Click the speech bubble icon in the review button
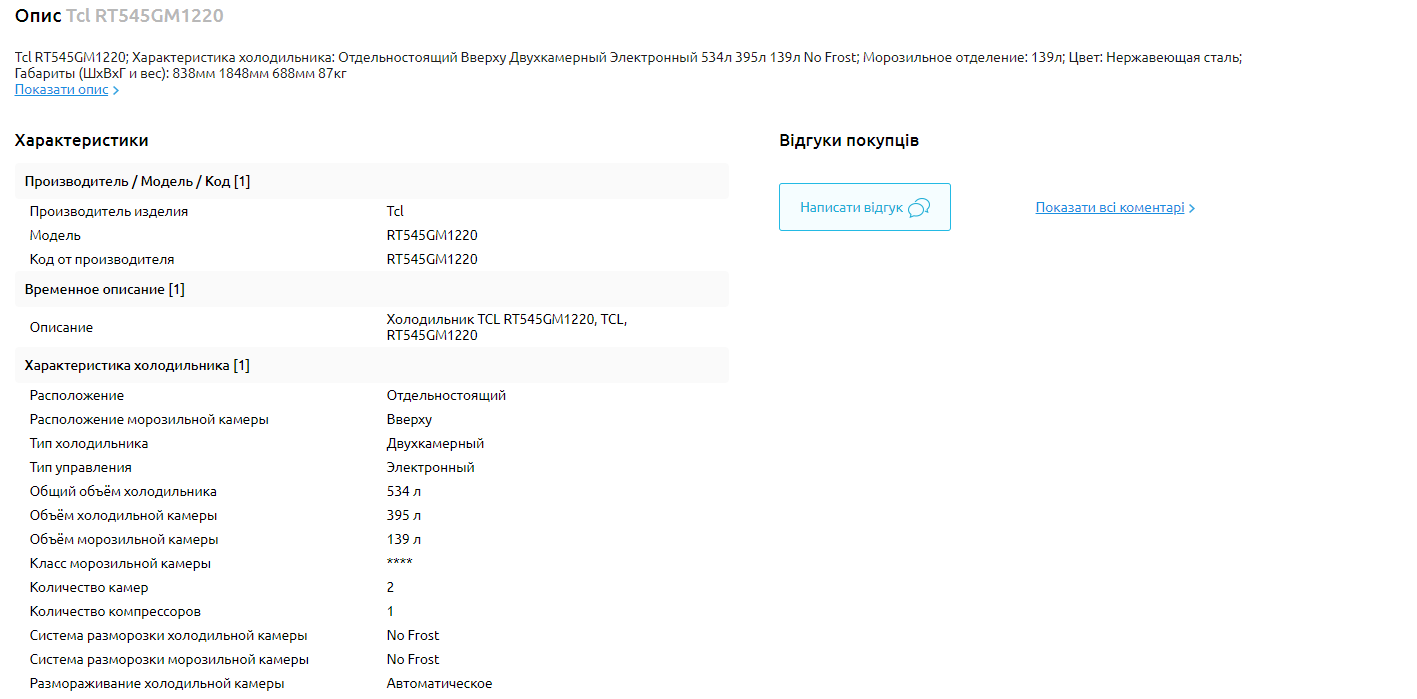 click(919, 208)
